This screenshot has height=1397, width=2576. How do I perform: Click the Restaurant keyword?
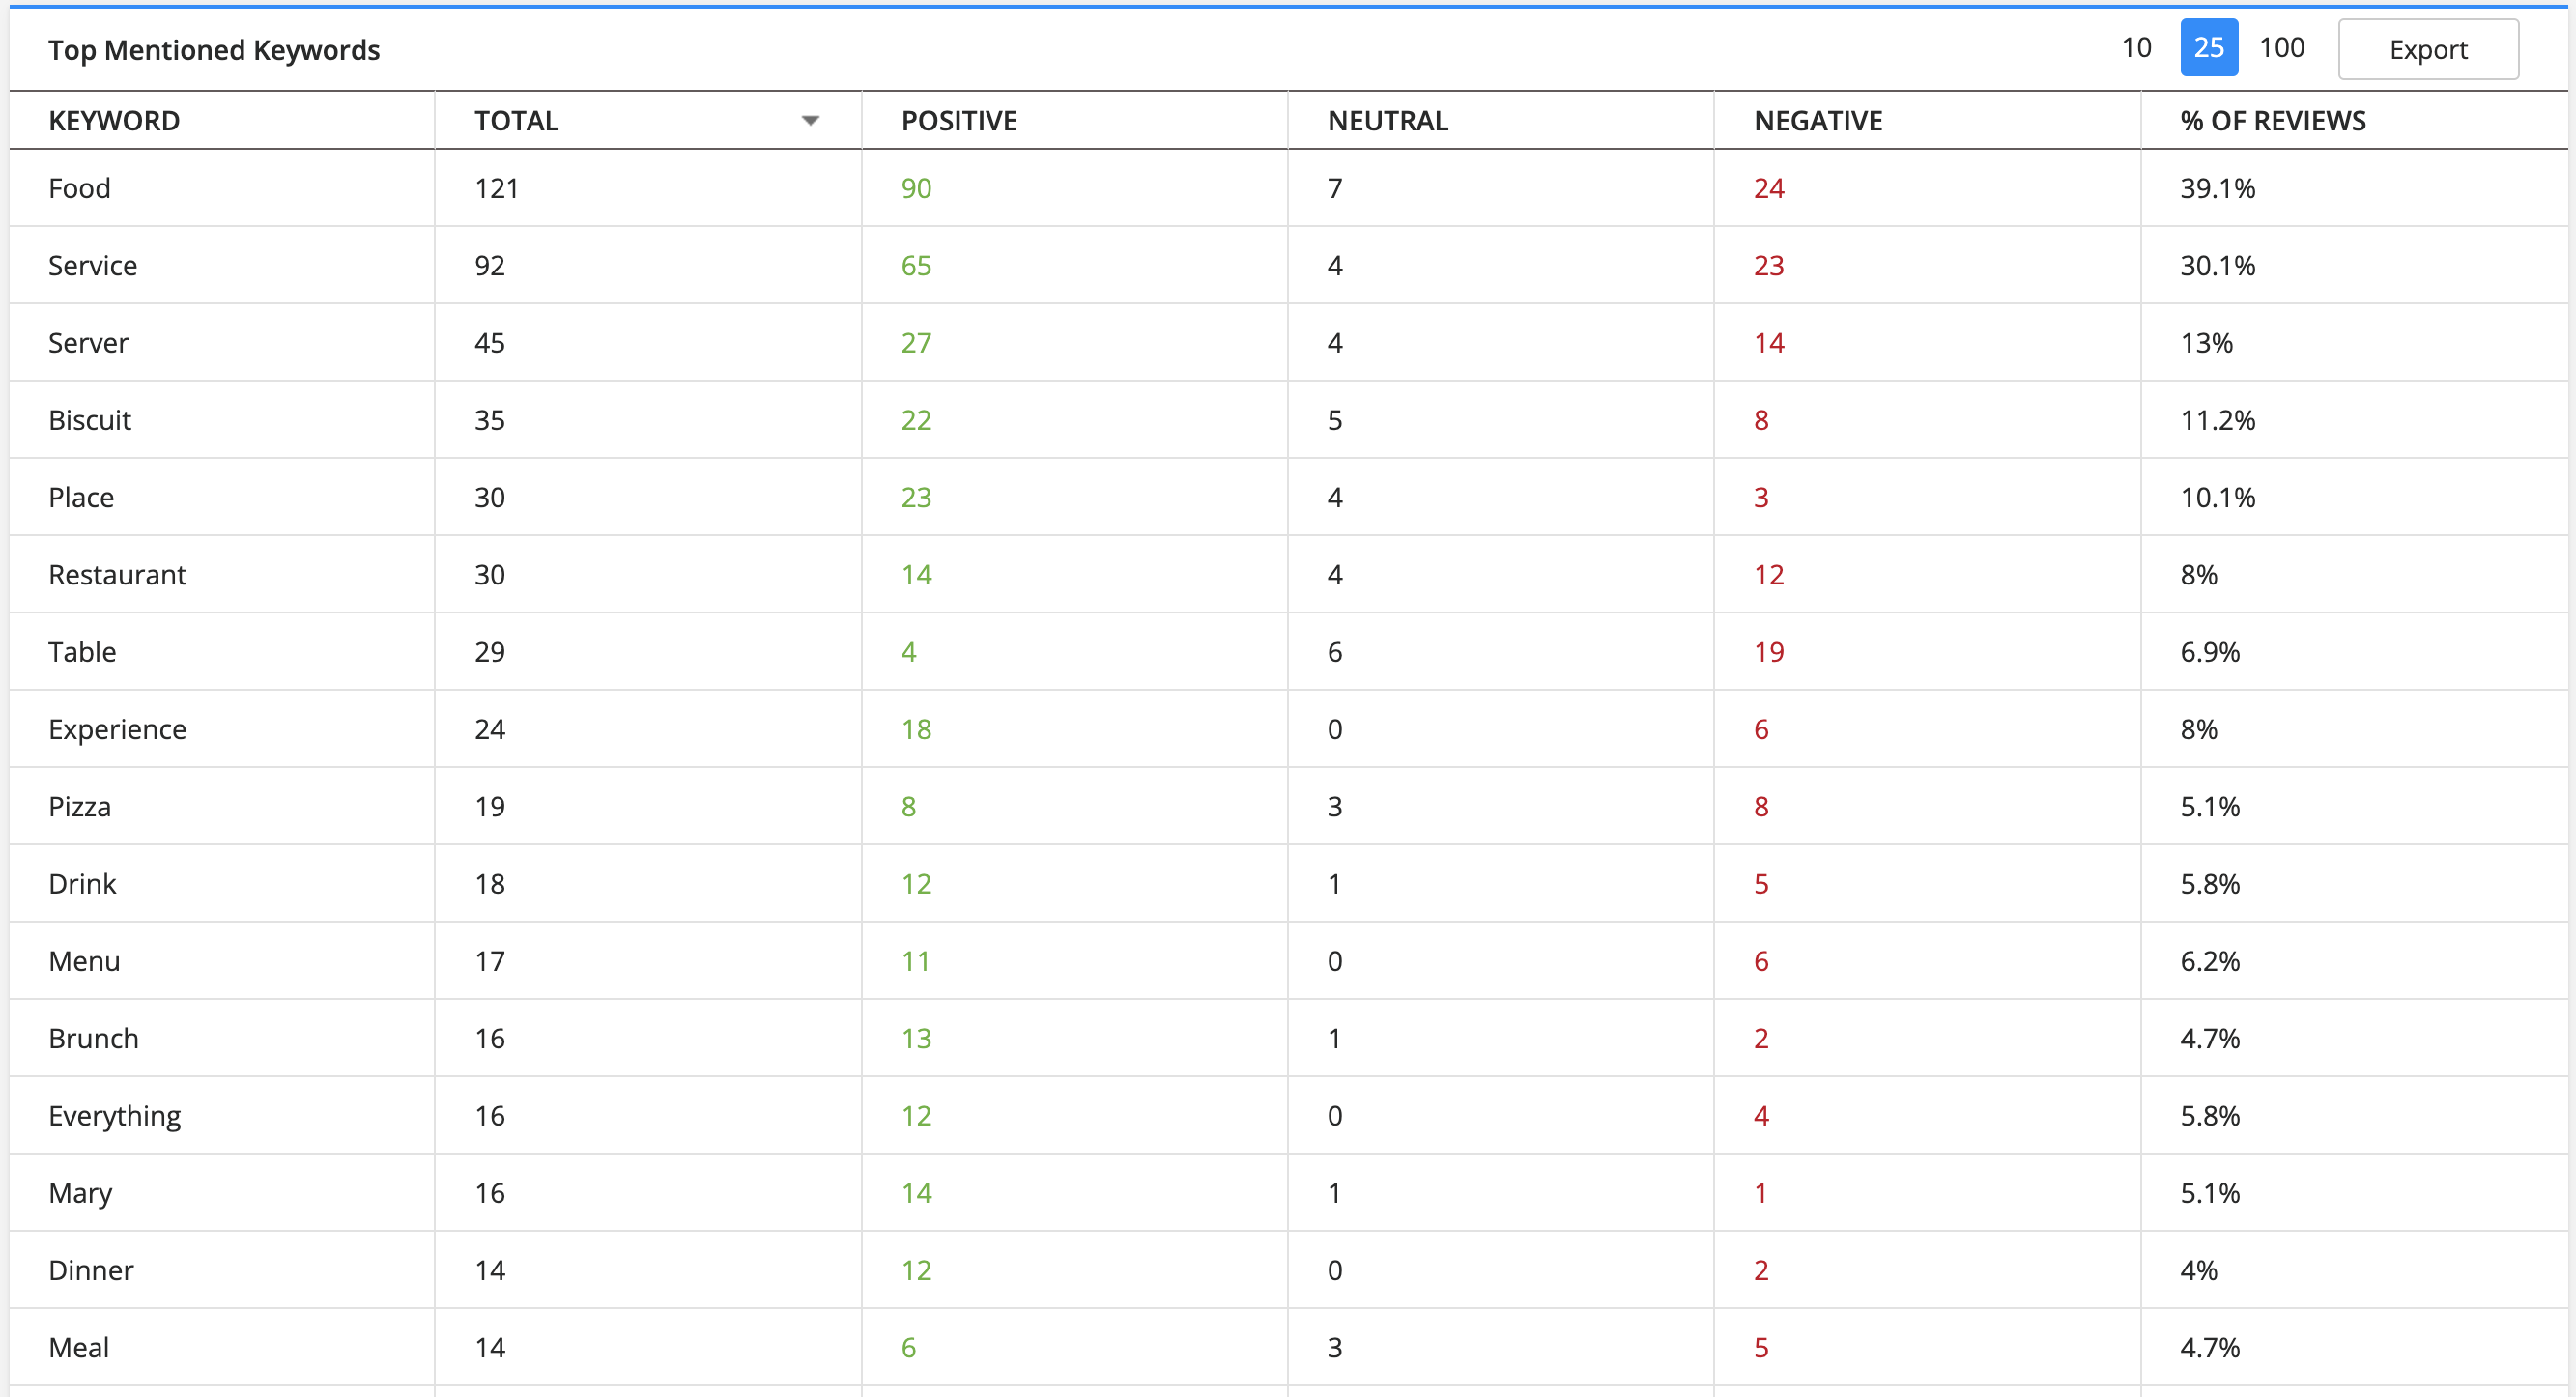[x=117, y=575]
